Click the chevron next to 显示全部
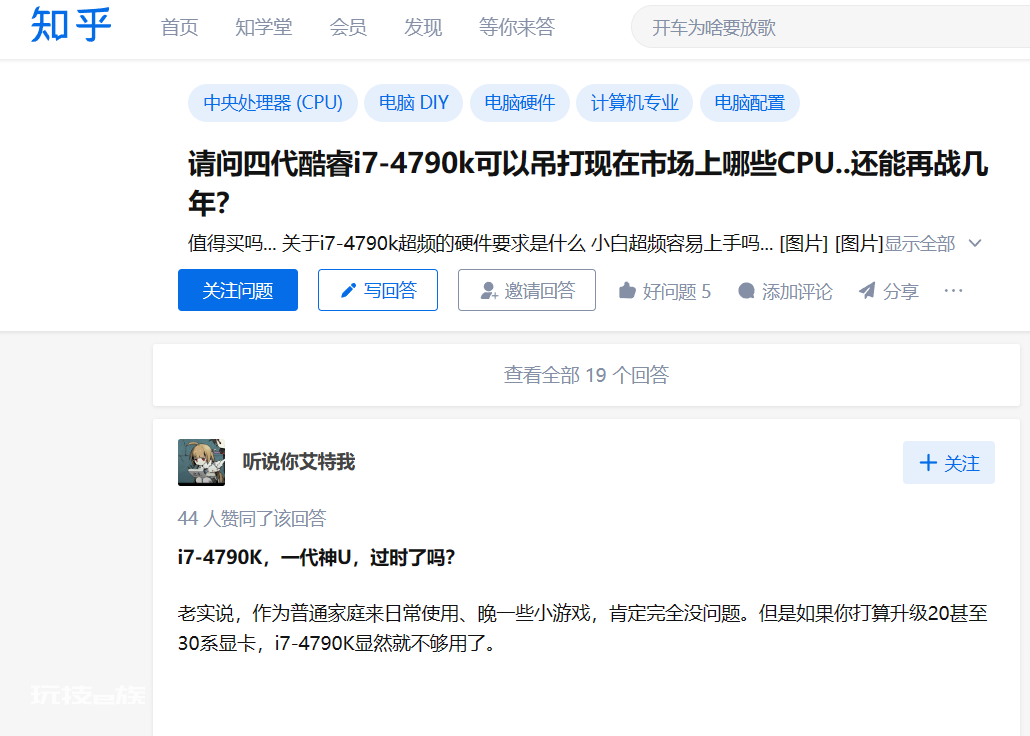Image resolution: width=1030 pixels, height=736 pixels. (975, 244)
